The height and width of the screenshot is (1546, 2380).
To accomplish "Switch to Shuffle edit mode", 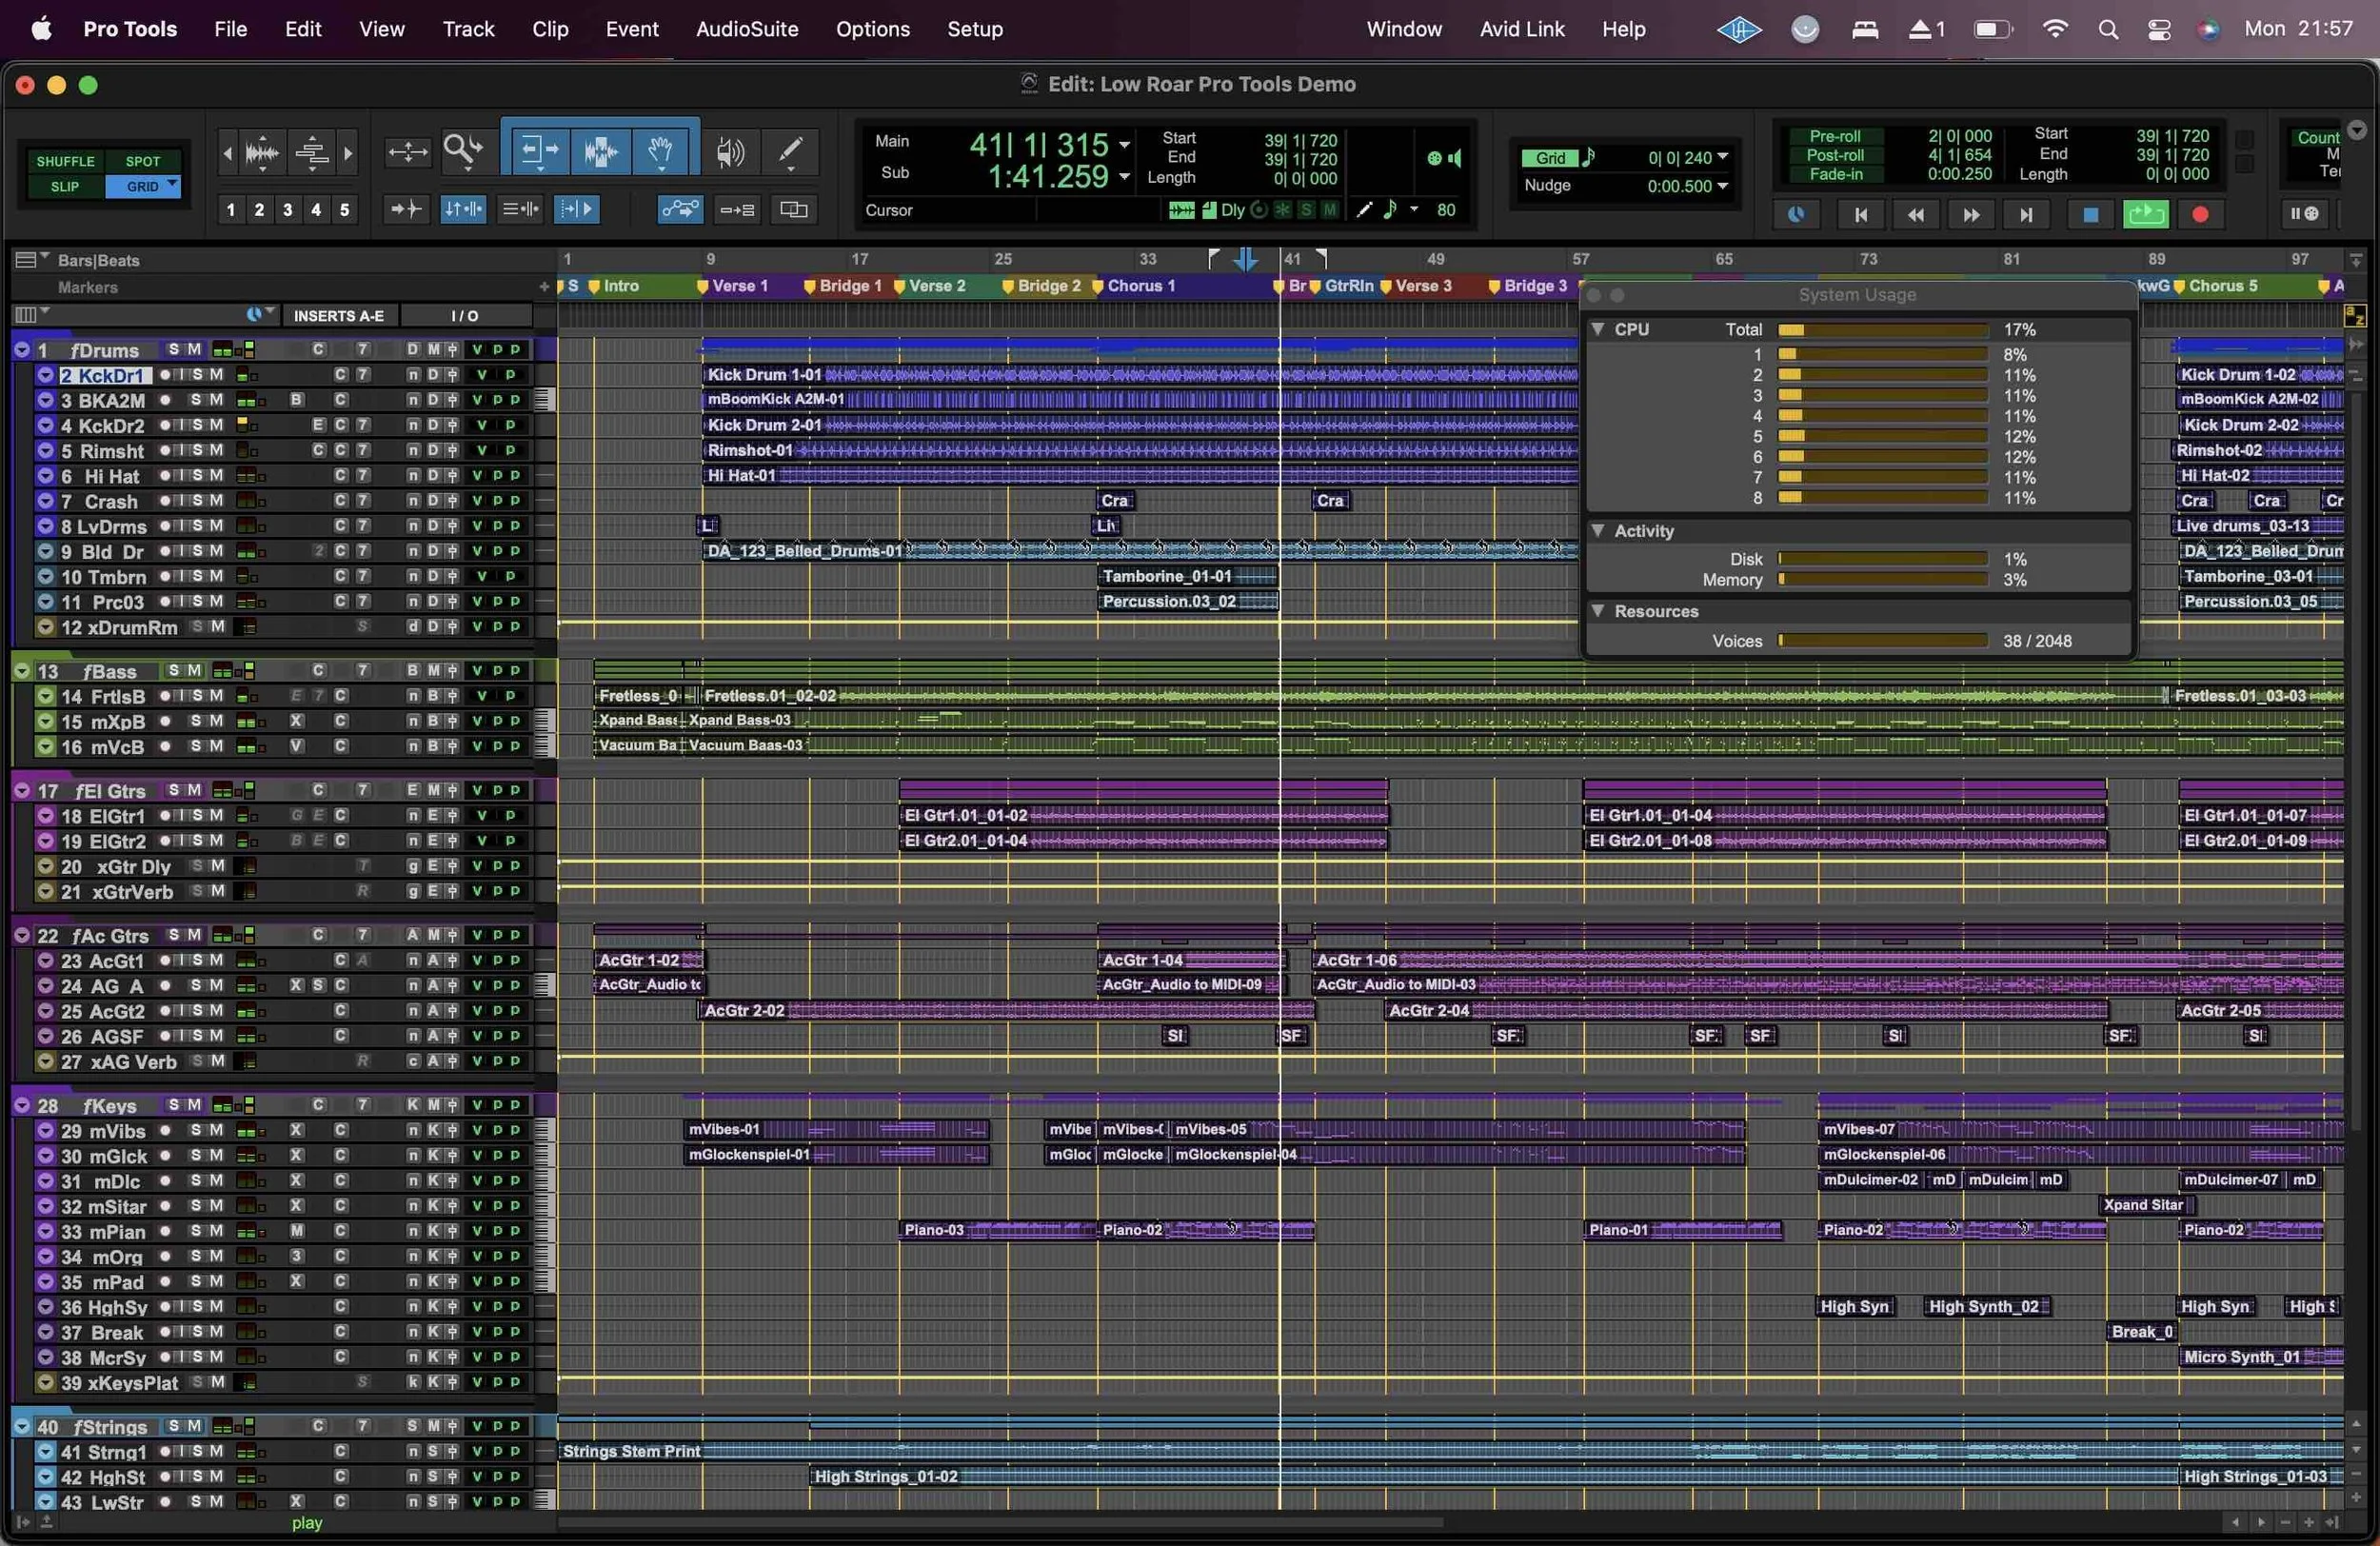I will (65, 161).
